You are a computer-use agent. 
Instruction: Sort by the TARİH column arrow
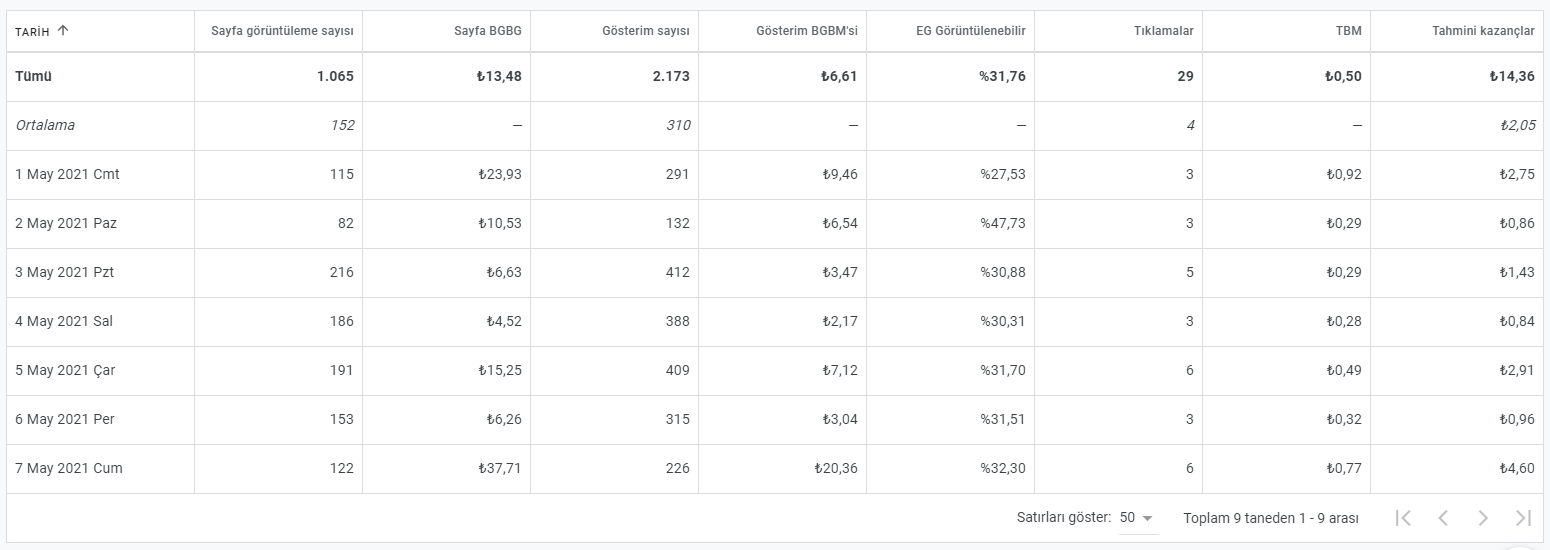pos(63,31)
